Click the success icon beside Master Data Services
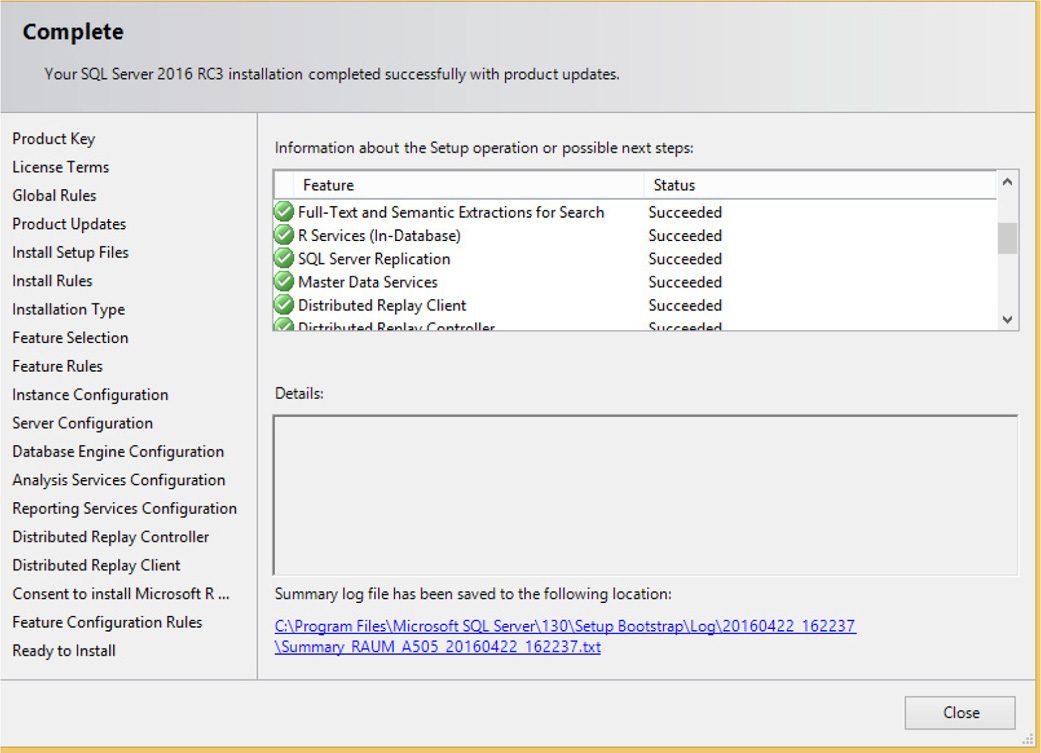The width and height of the screenshot is (1041, 753). pos(283,282)
